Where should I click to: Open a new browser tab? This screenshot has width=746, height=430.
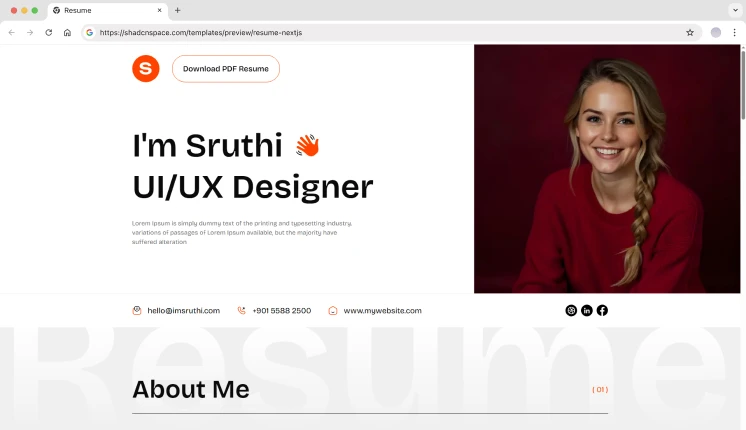pyautogui.click(x=177, y=10)
